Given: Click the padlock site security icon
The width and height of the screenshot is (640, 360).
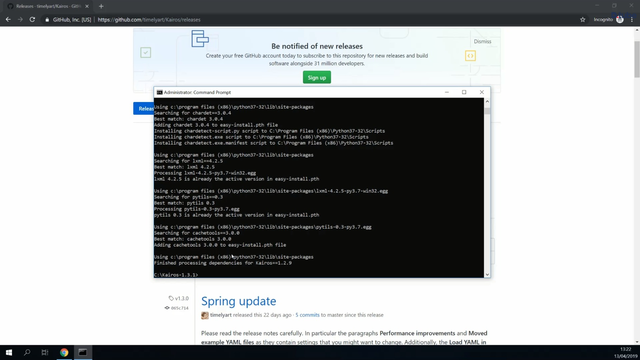Looking at the screenshot, I should click(47, 20).
